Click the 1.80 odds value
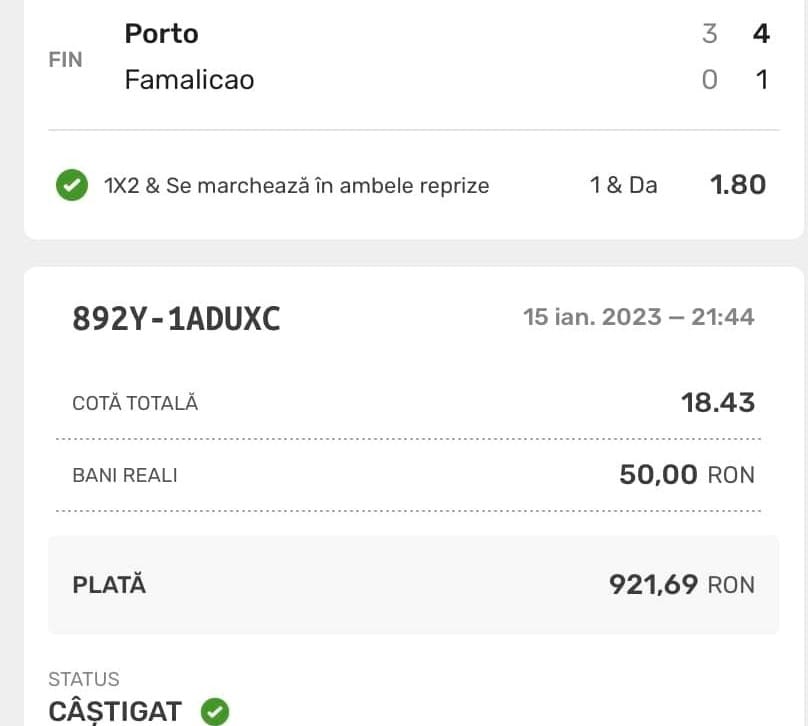808x726 pixels. tap(738, 185)
